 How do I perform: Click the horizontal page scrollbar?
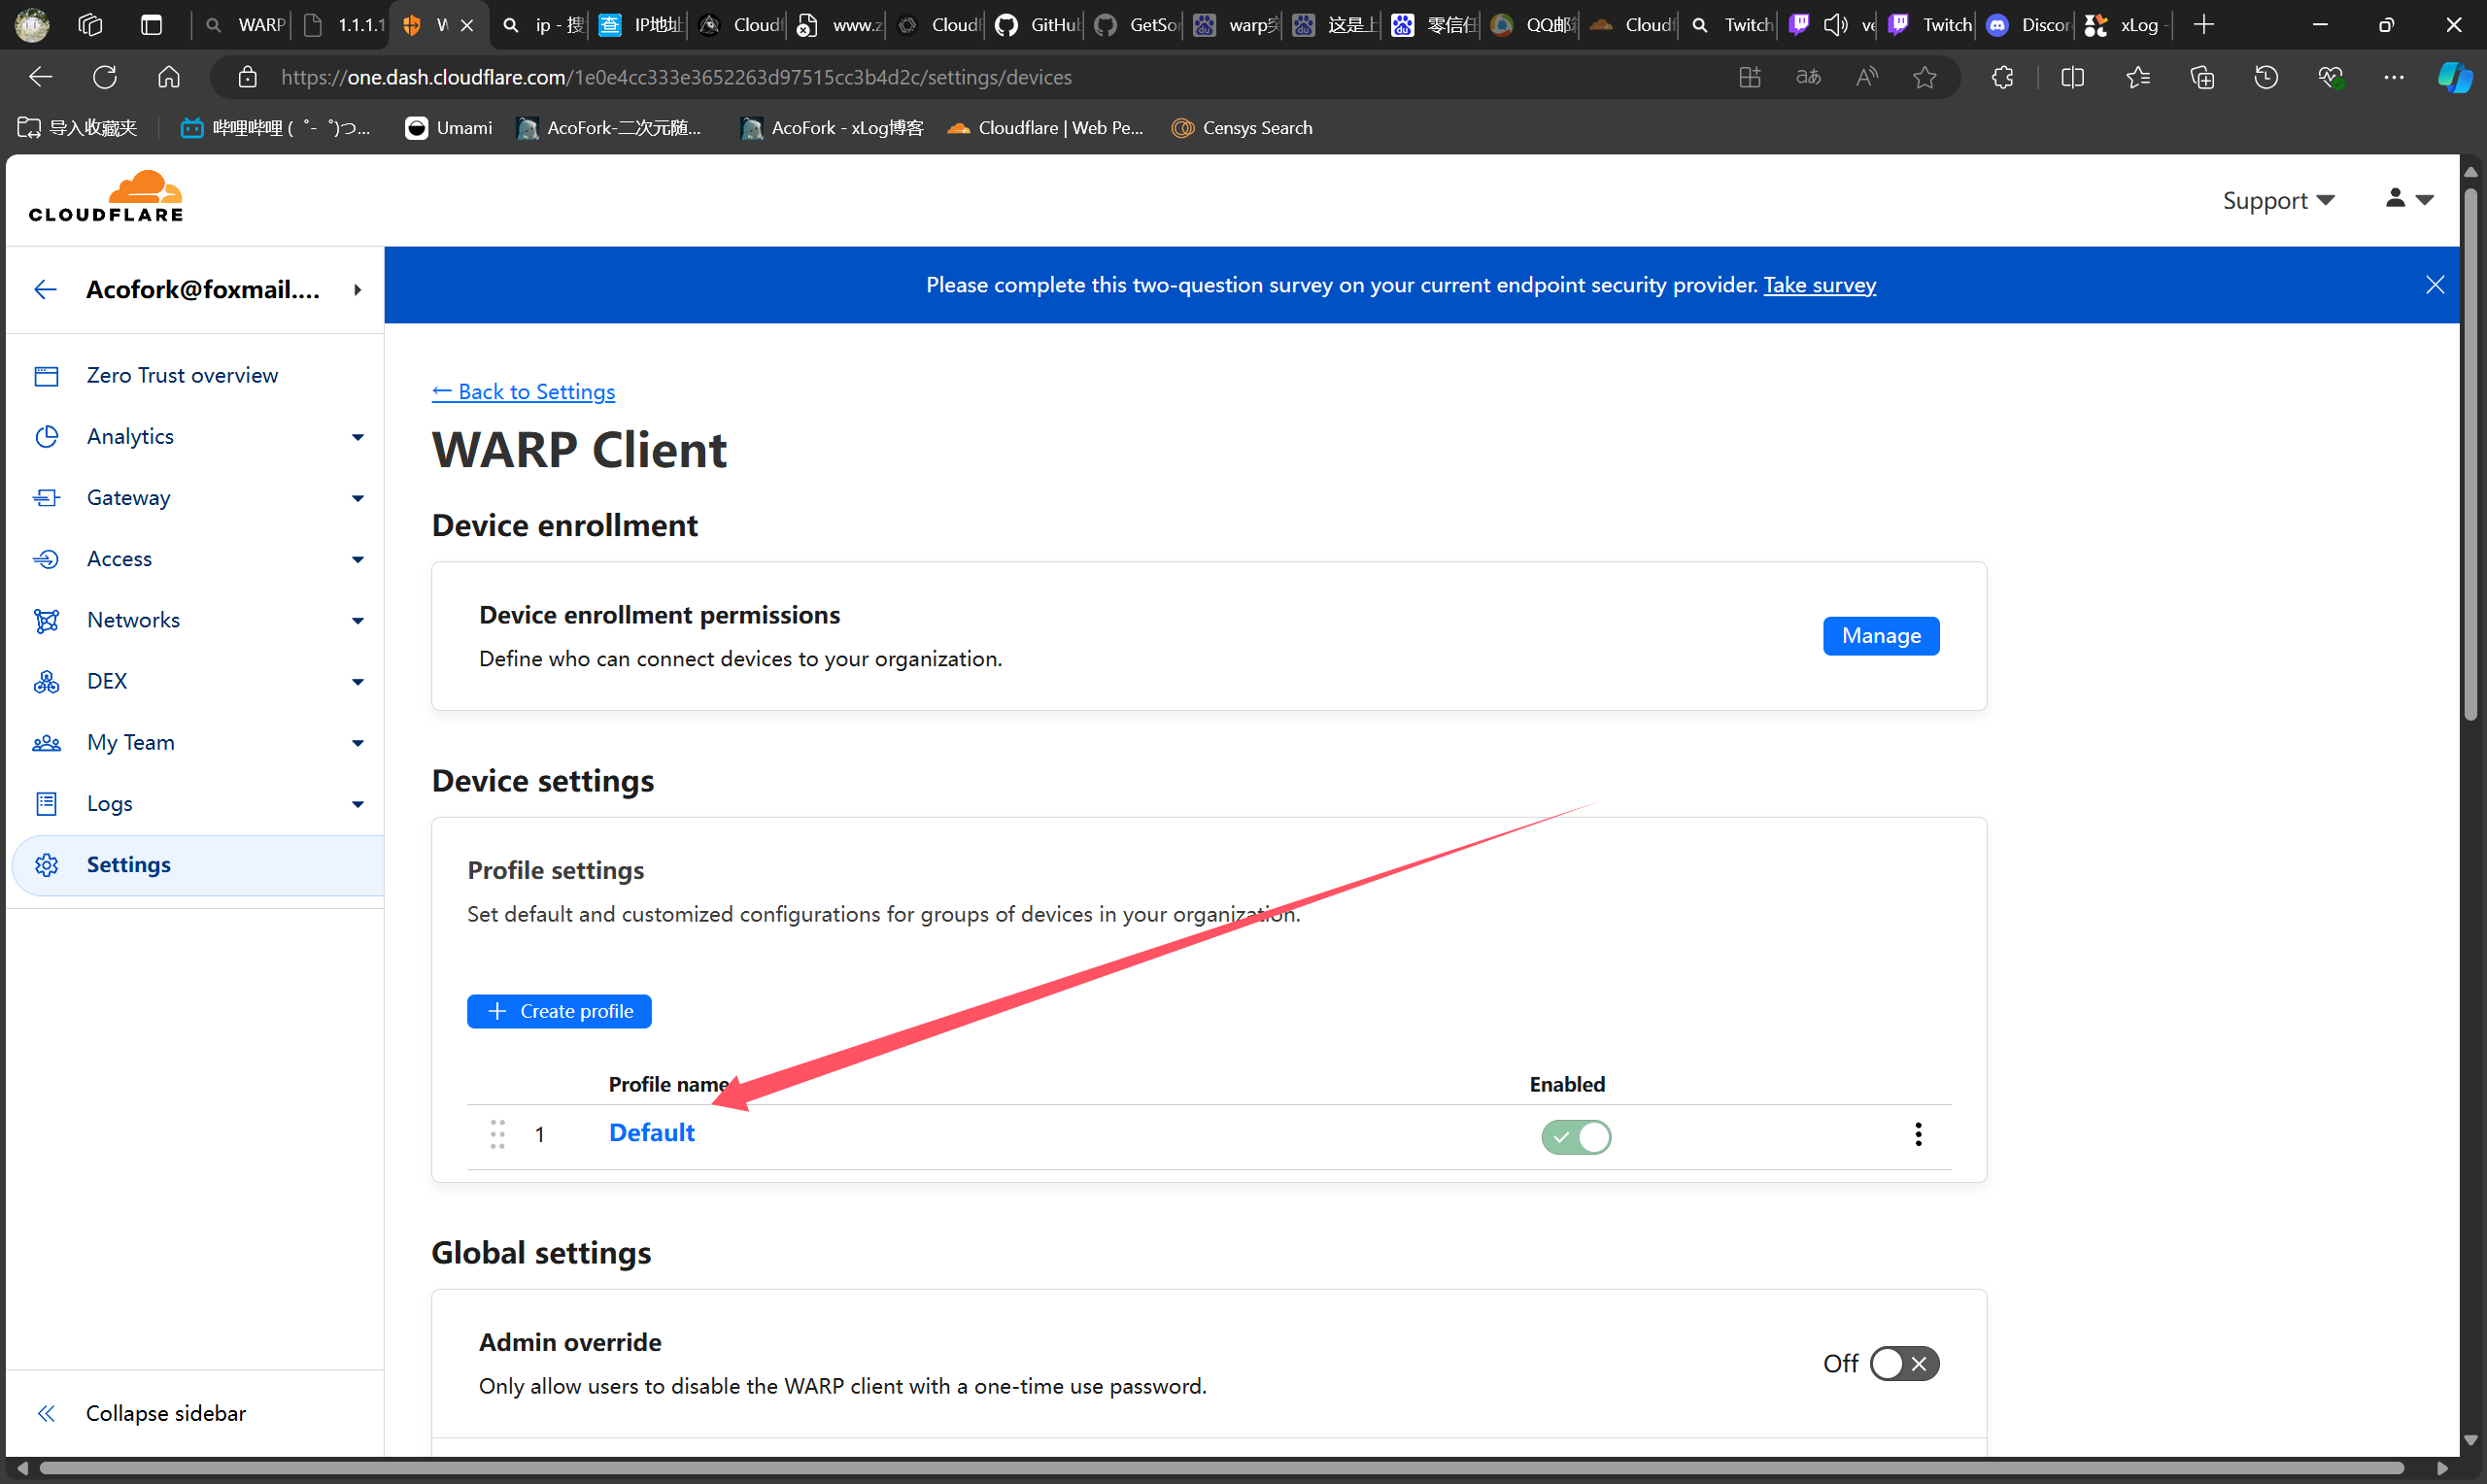(1220, 1468)
